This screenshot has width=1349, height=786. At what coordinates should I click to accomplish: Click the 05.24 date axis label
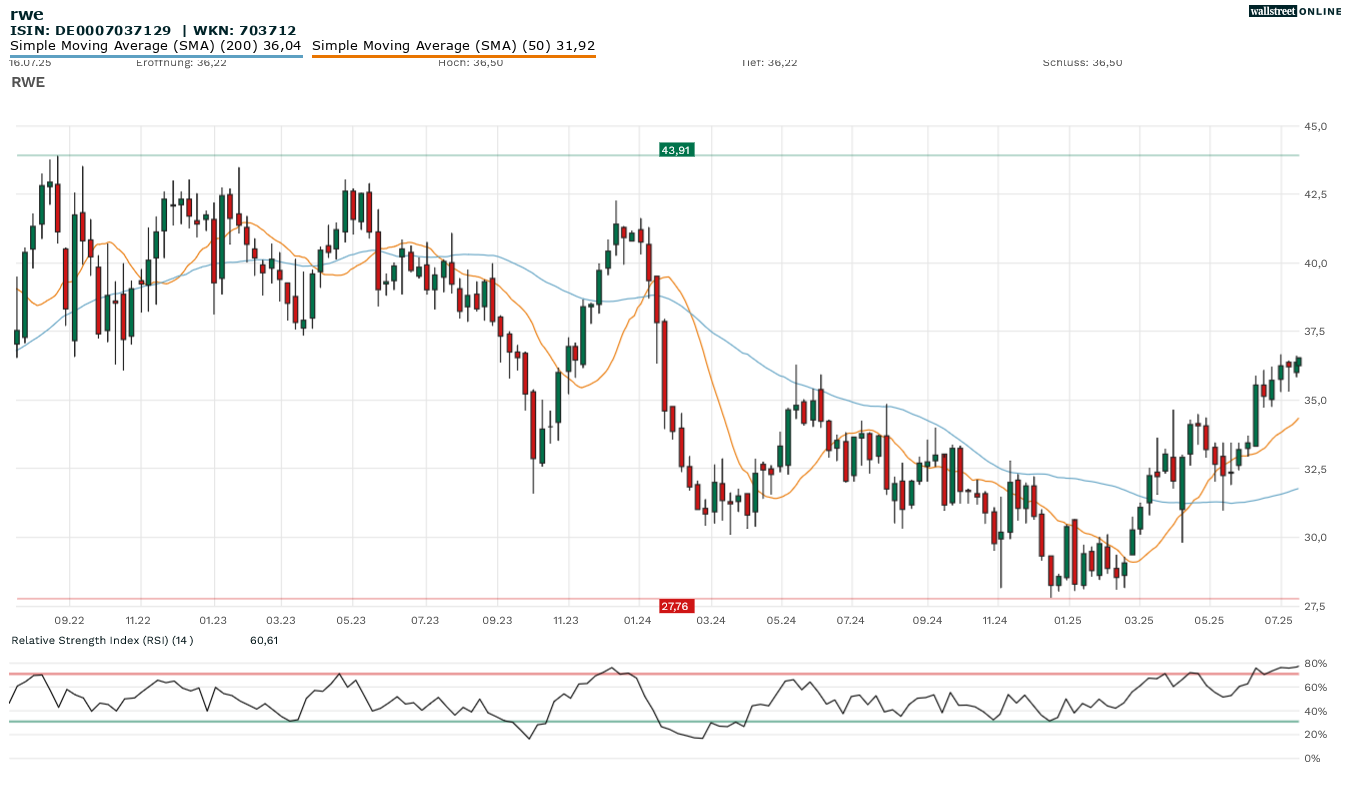tap(781, 621)
